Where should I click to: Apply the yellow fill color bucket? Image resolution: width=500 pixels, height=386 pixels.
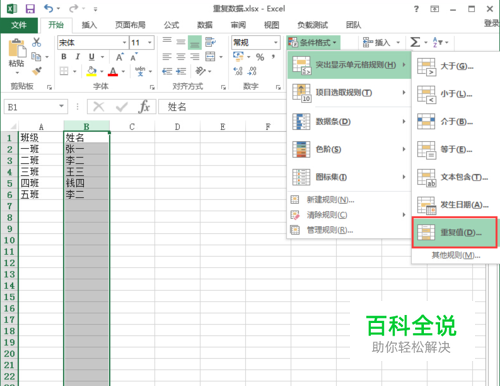coord(91,71)
